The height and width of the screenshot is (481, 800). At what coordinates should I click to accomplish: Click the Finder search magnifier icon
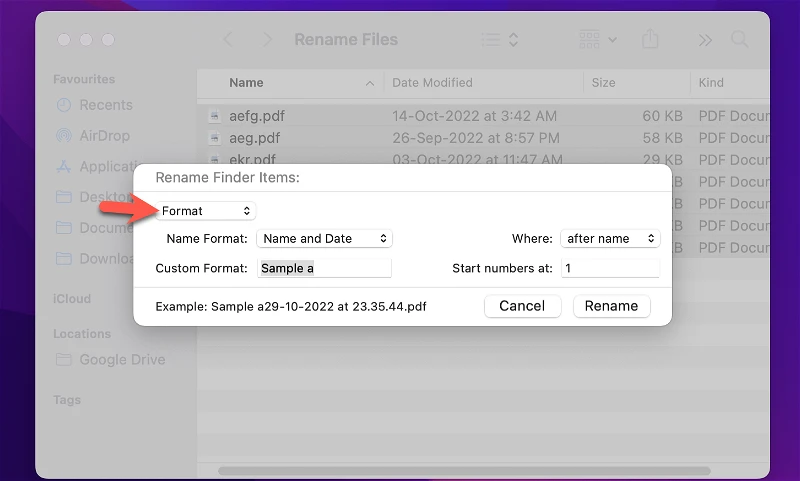pyautogui.click(x=739, y=39)
